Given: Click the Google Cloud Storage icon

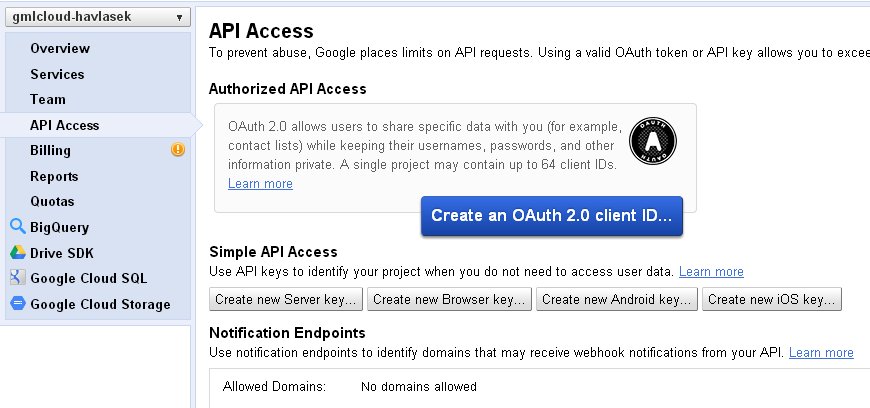Looking at the screenshot, I should point(17,304).
